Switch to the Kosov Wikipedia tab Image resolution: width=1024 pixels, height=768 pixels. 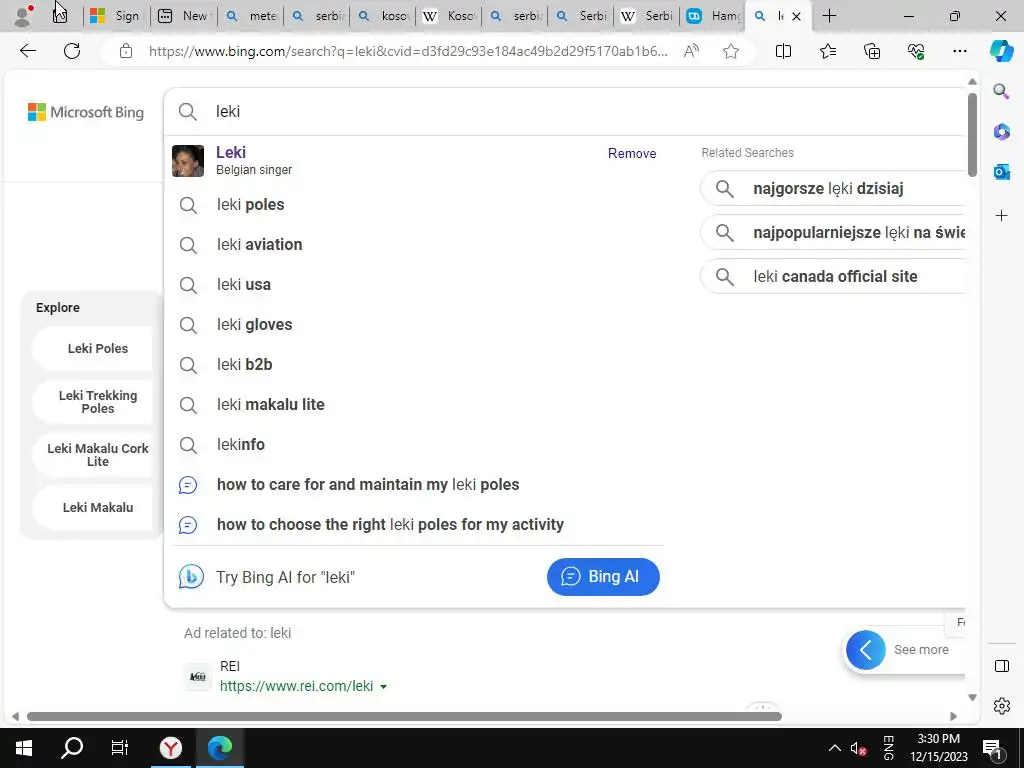[449, 16]
